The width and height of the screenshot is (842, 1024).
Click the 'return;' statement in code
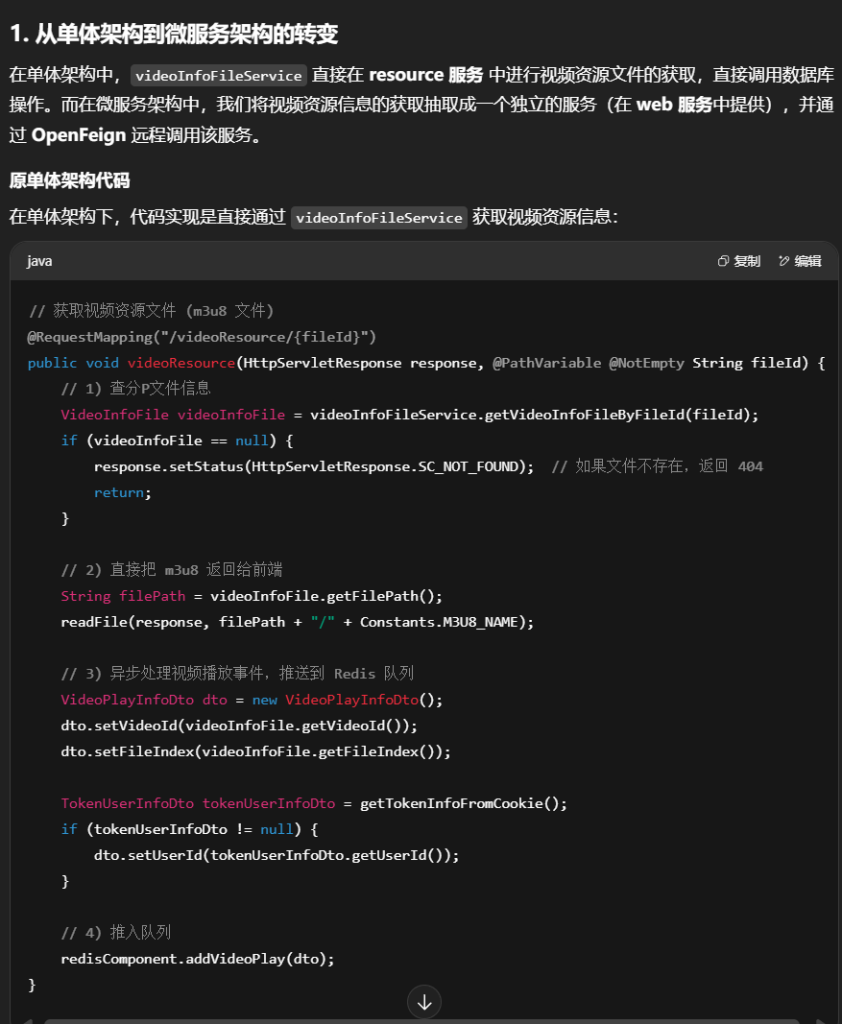(x=122, y=492)
